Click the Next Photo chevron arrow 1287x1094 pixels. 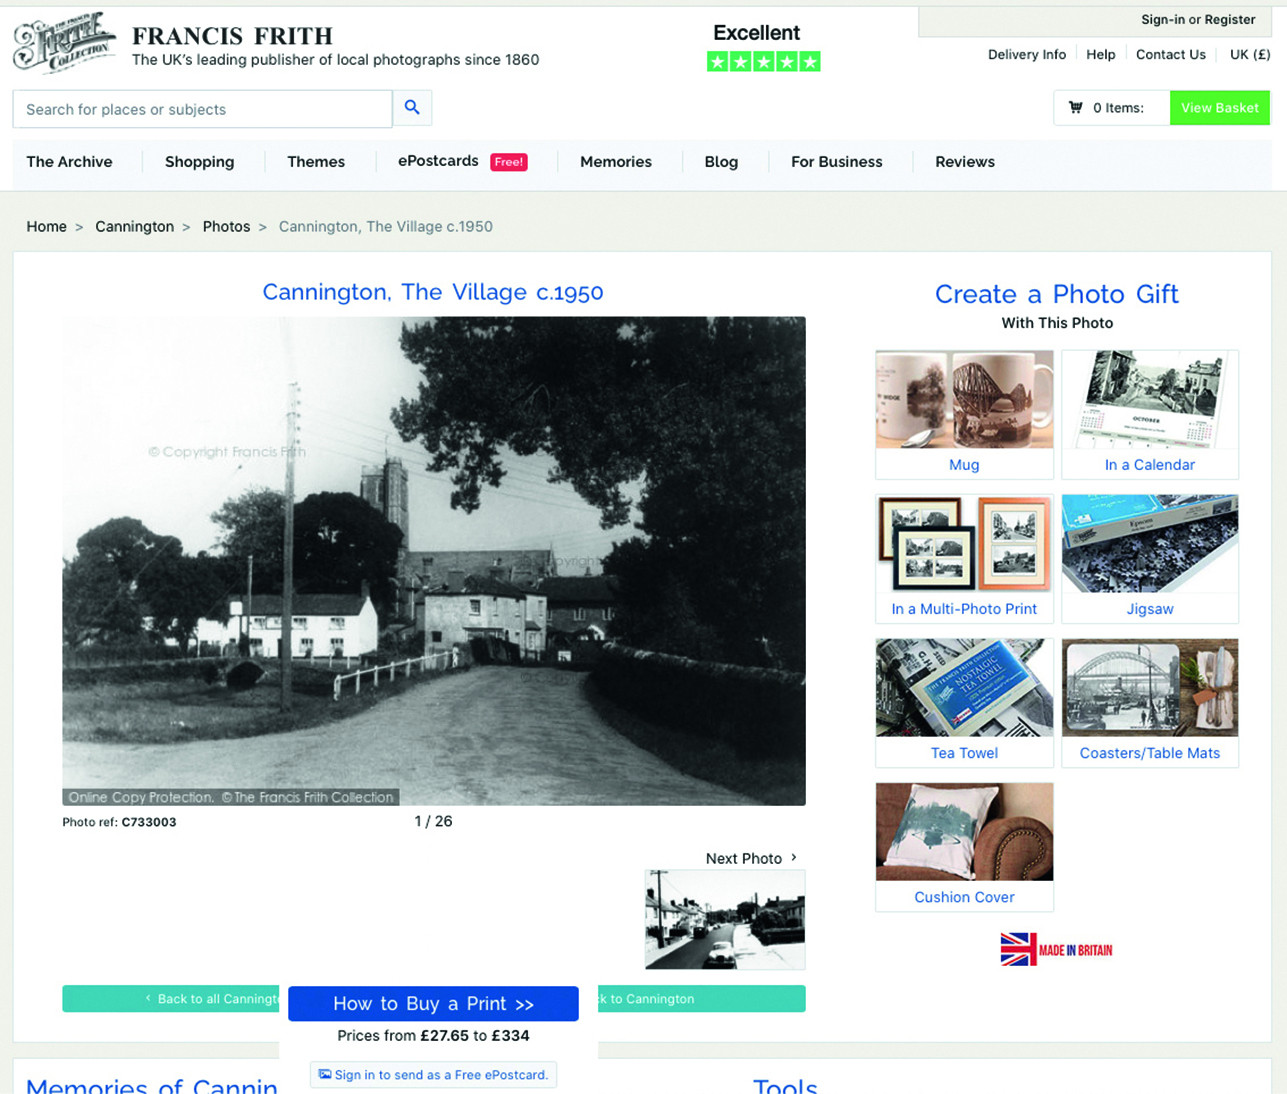[794, 858]
